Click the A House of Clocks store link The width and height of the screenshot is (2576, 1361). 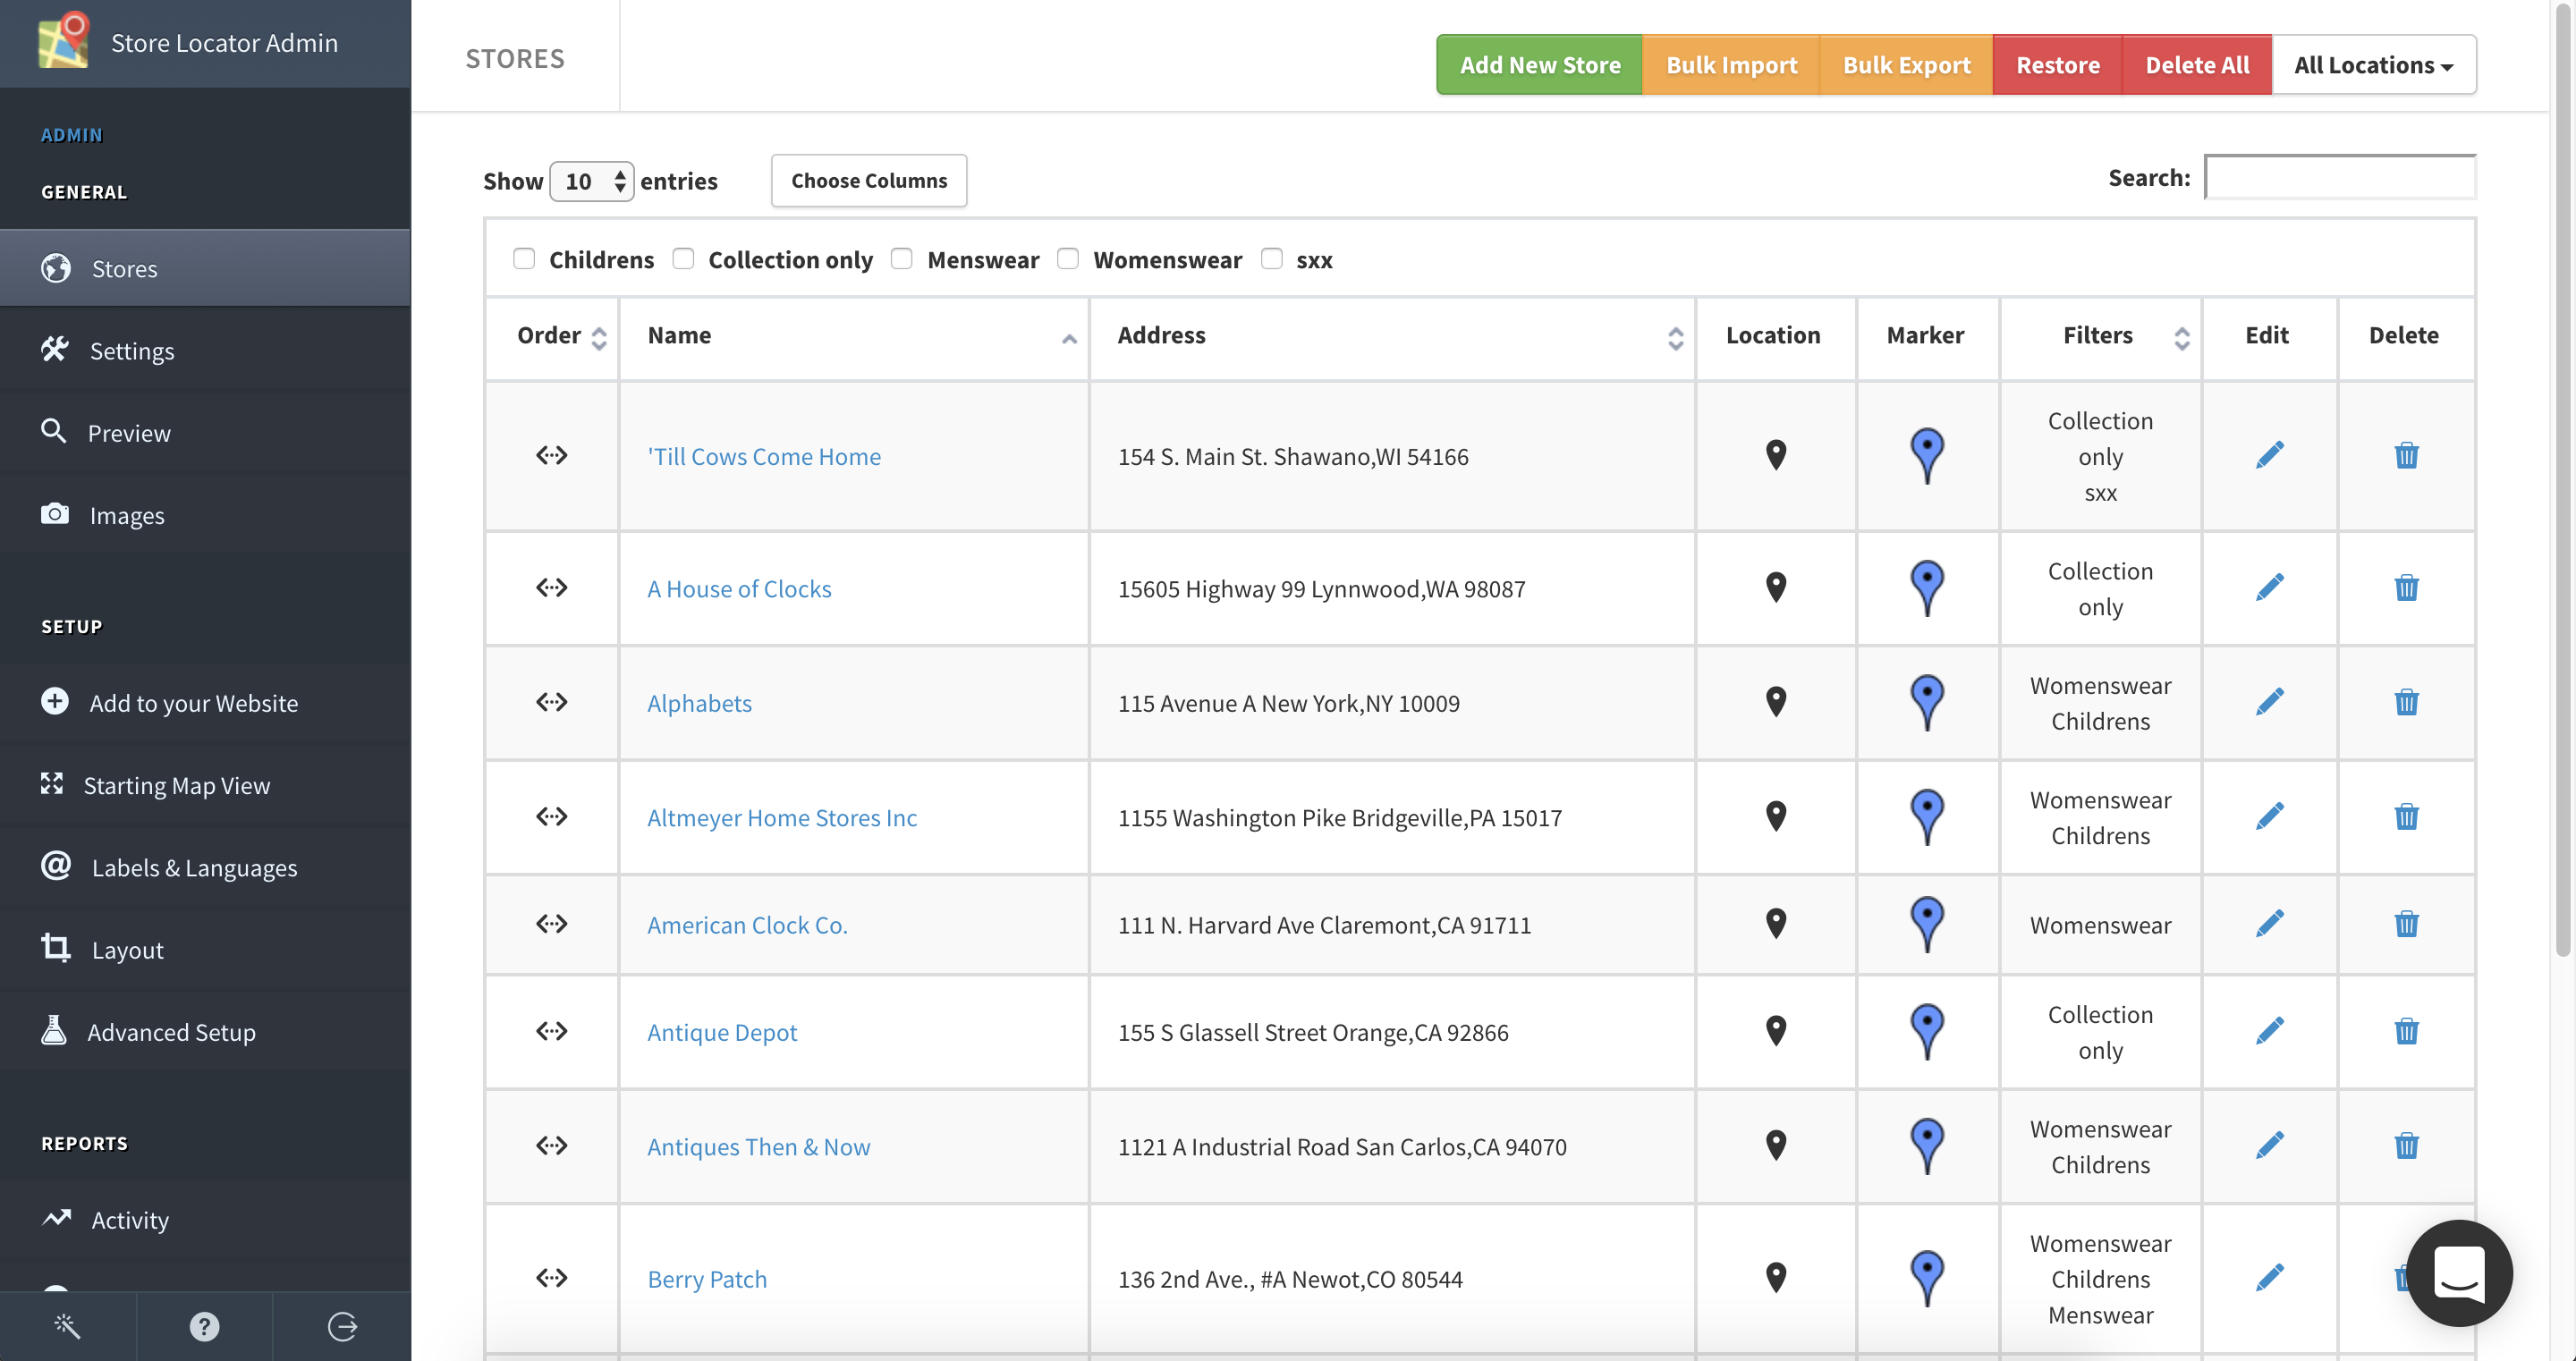(740, 586)
